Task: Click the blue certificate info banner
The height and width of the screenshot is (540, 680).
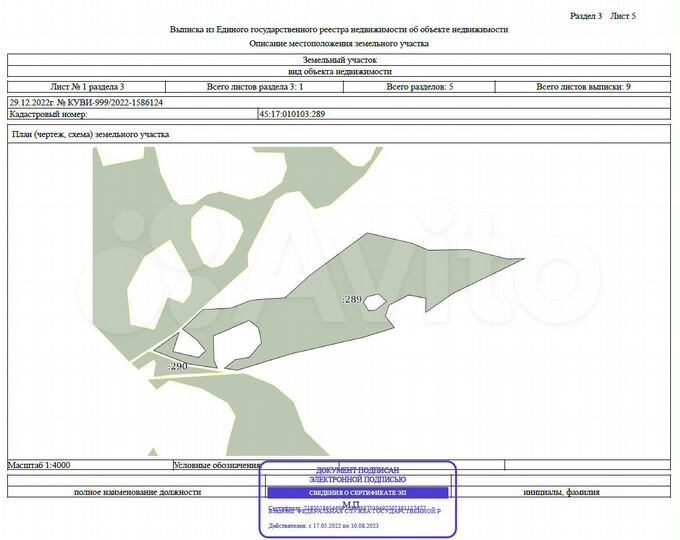Action: click(357, 493)
